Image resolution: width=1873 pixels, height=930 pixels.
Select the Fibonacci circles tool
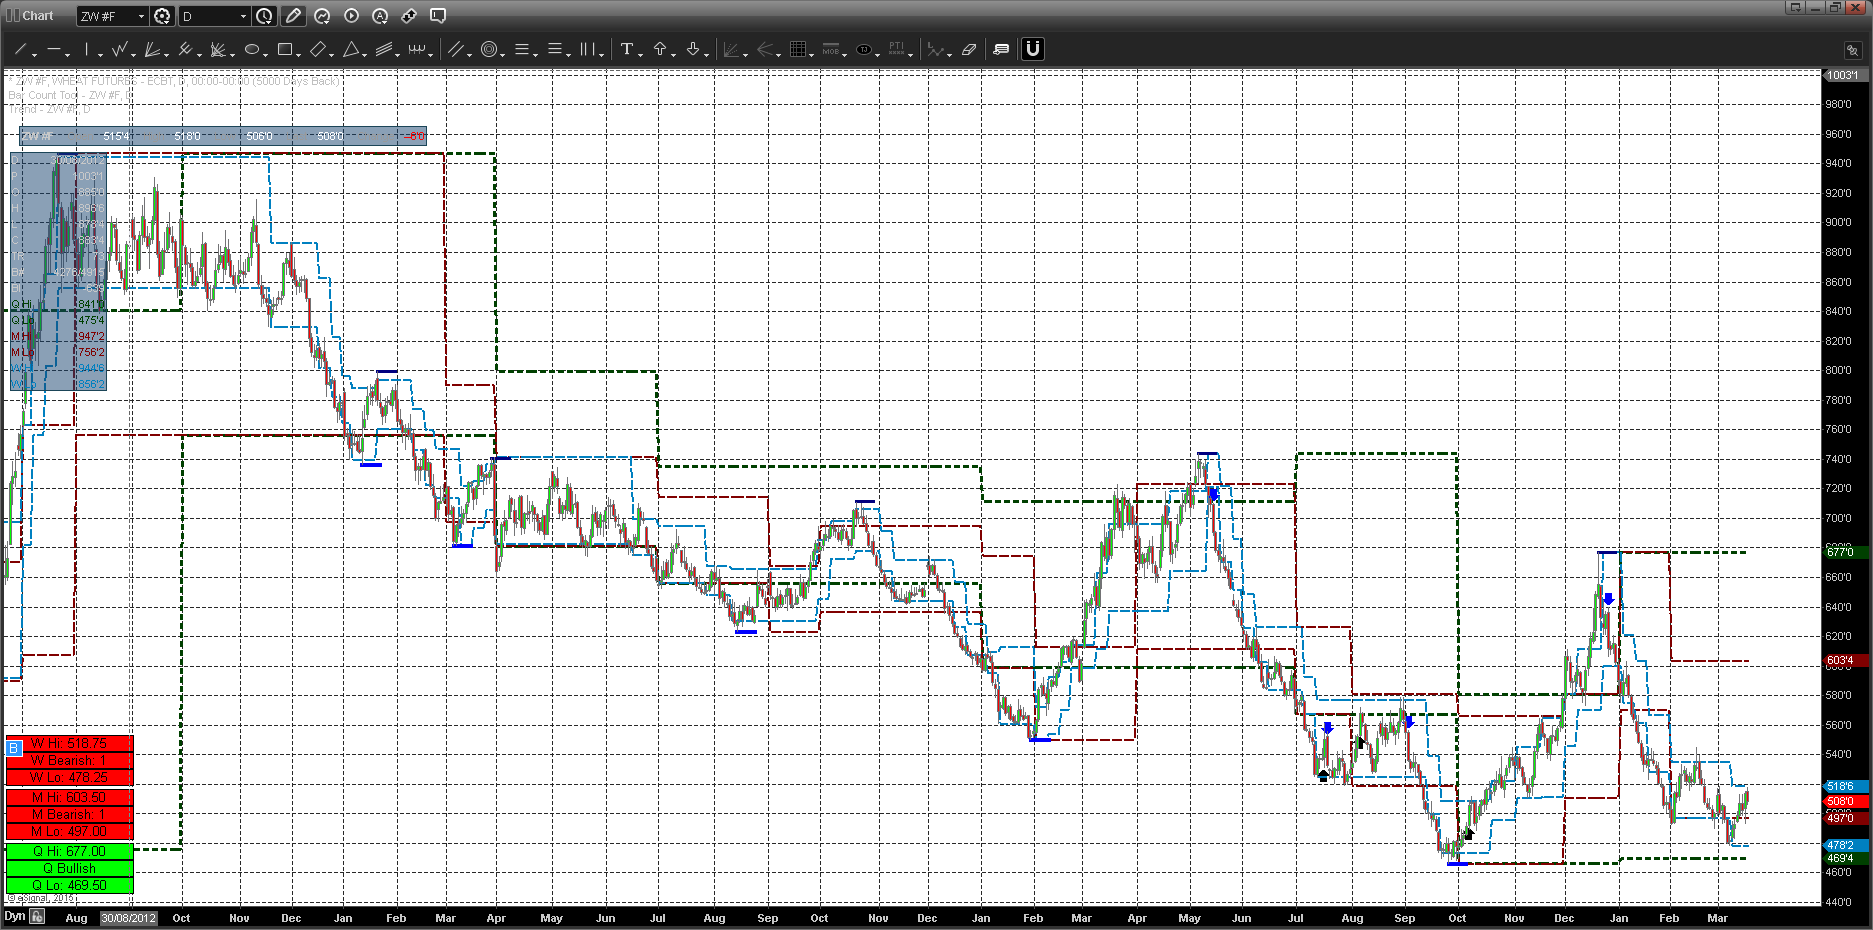(488, 49)
